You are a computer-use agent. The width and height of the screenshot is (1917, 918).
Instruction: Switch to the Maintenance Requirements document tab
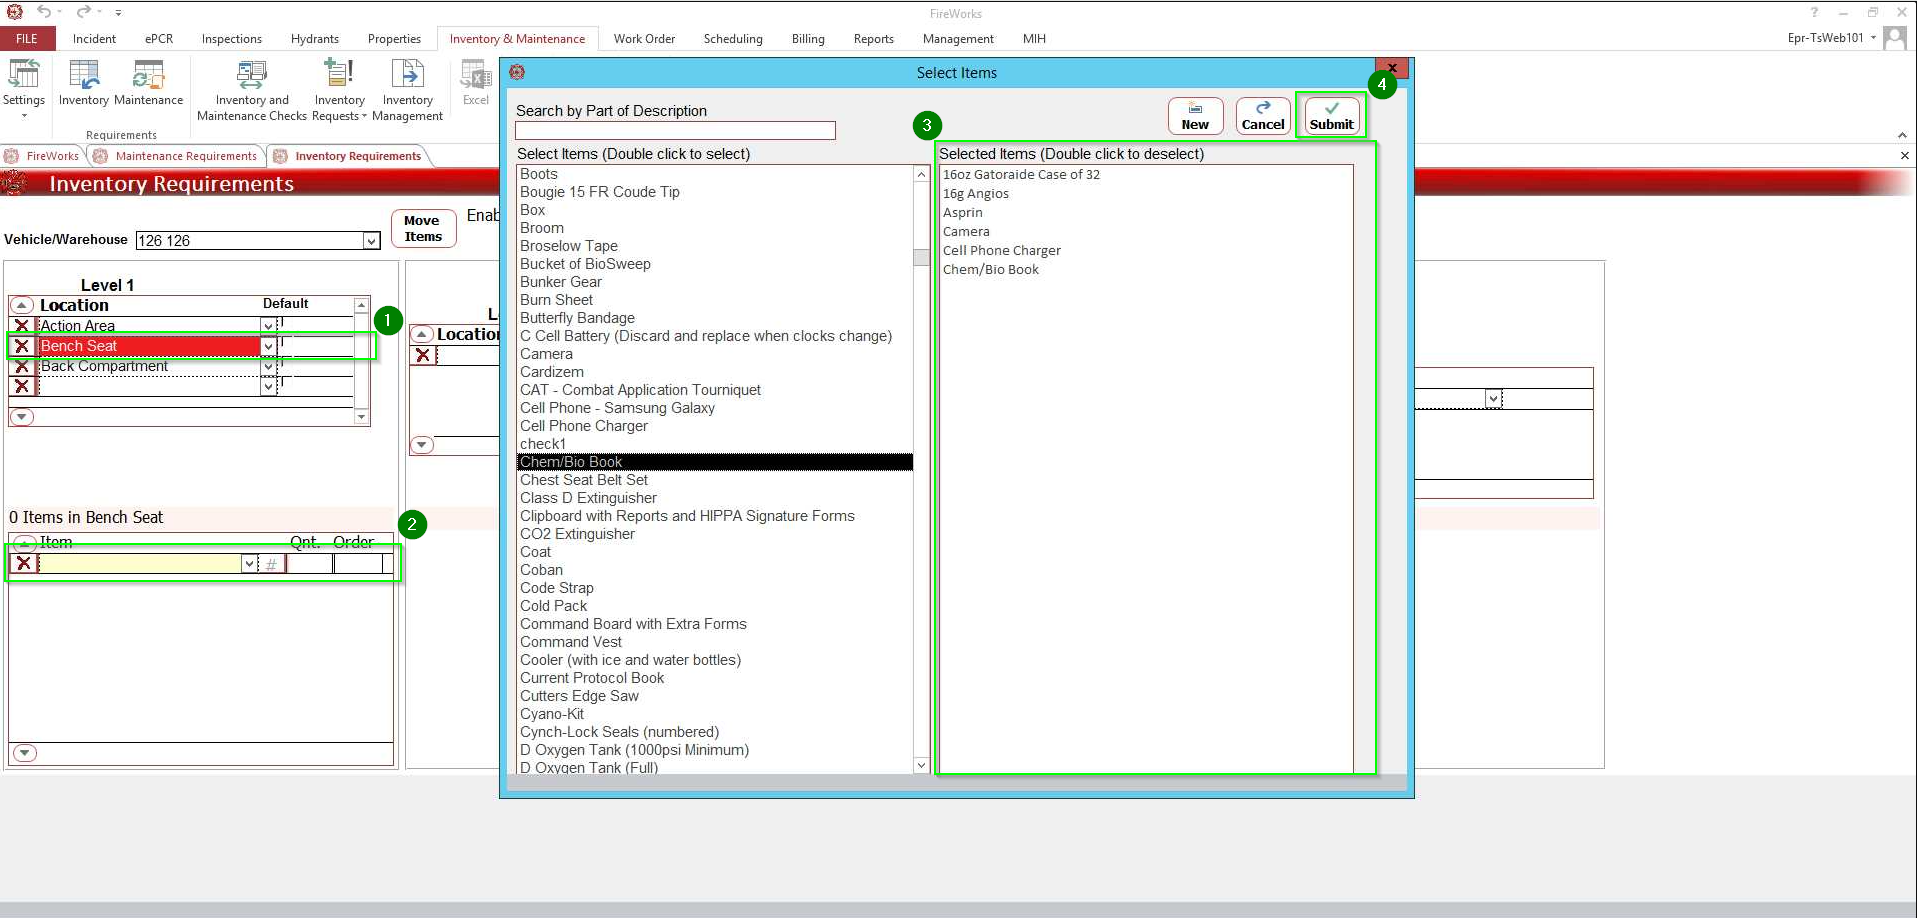click(x=185, y=156)
